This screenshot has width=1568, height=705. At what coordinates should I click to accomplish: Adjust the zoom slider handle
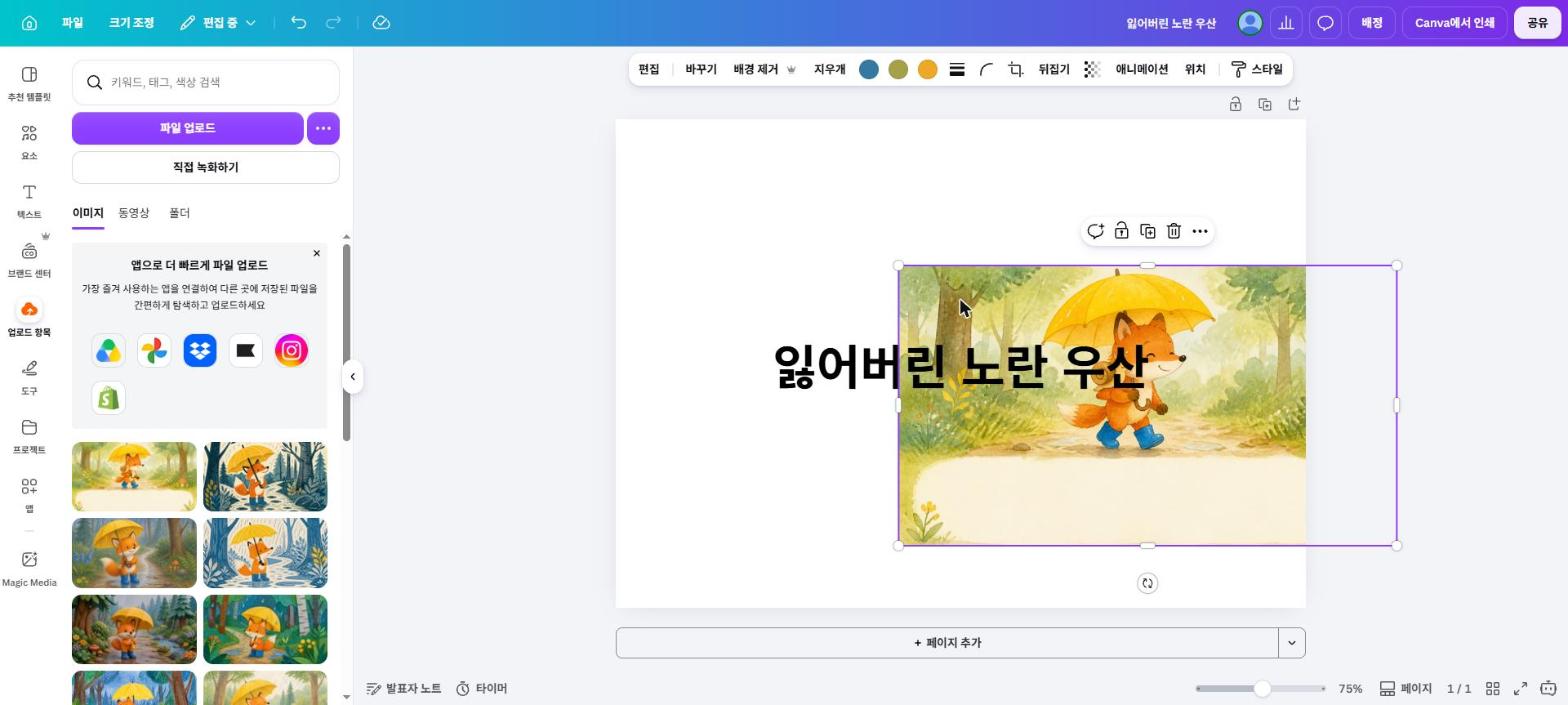point(1262,688)
